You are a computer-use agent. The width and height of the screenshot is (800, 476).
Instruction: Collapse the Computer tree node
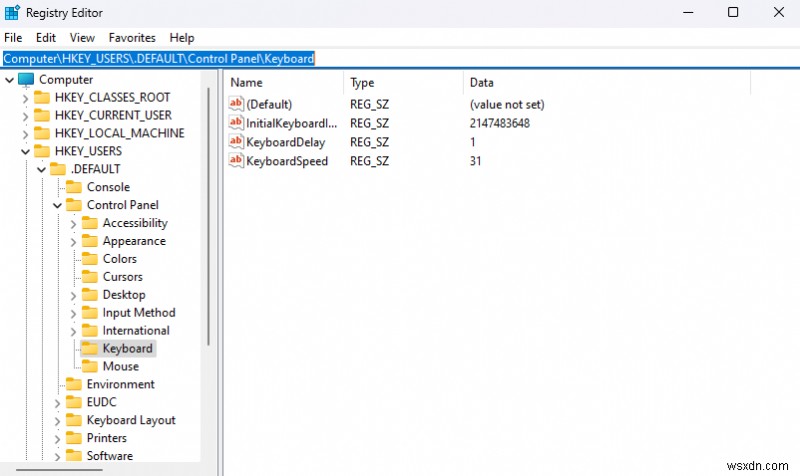[x=9, y=80]
